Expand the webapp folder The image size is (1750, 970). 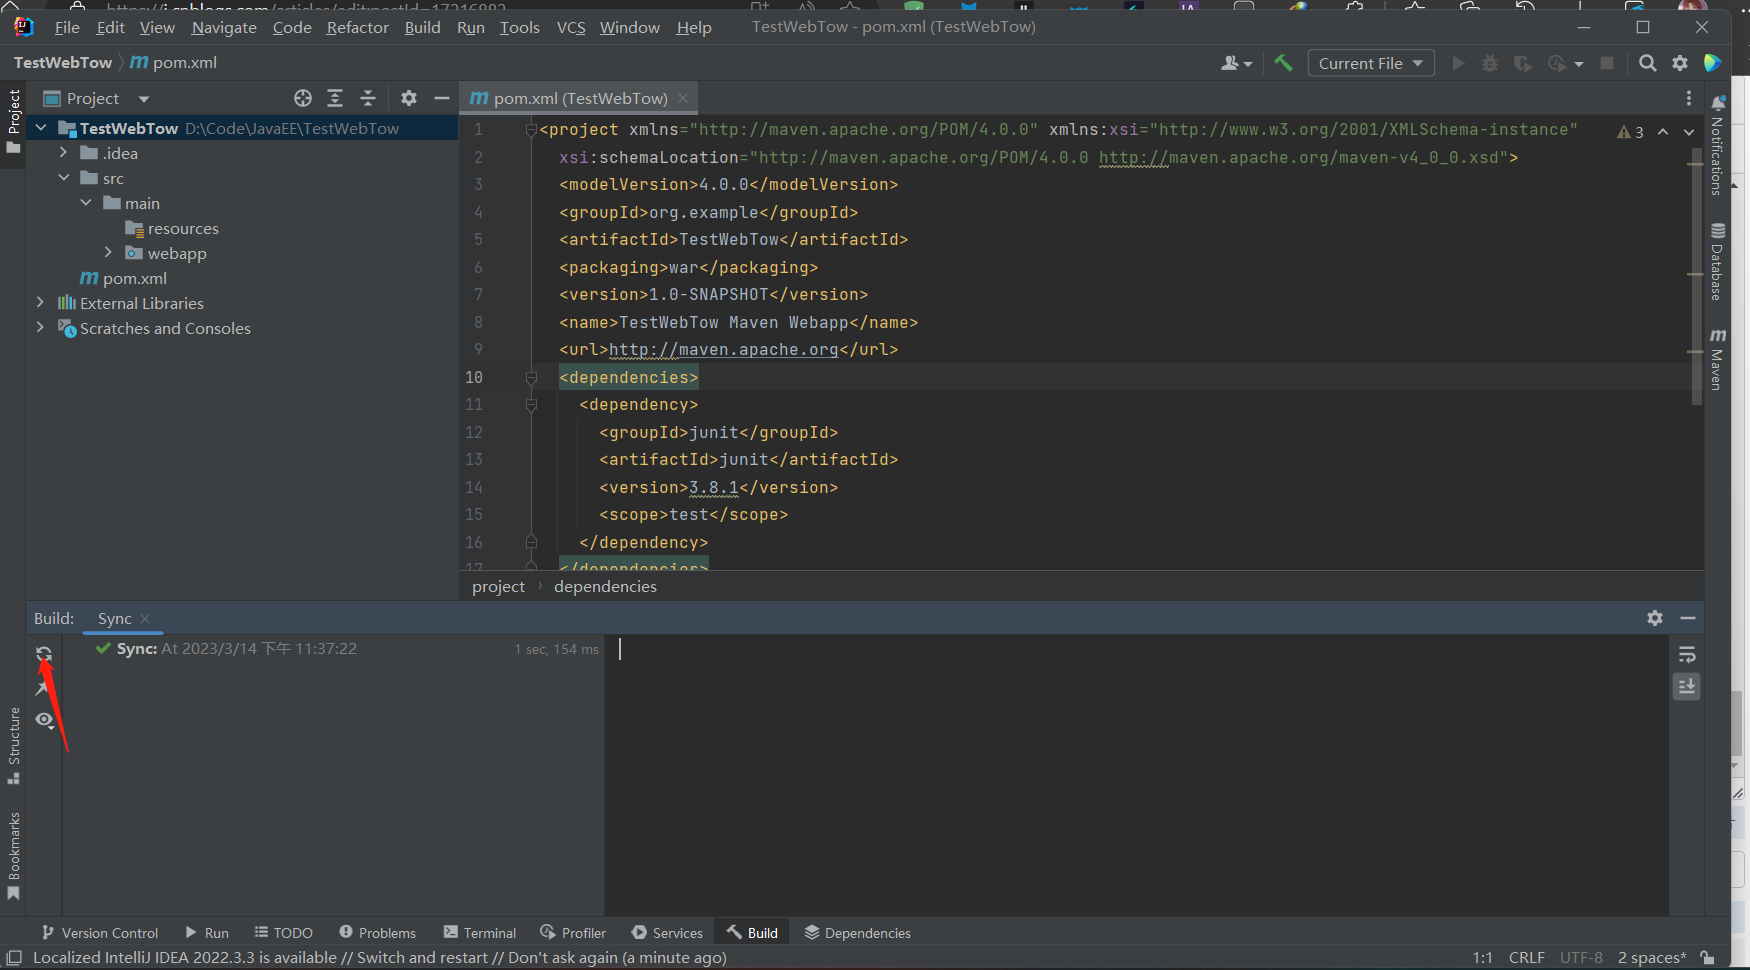tap(108, 253)
